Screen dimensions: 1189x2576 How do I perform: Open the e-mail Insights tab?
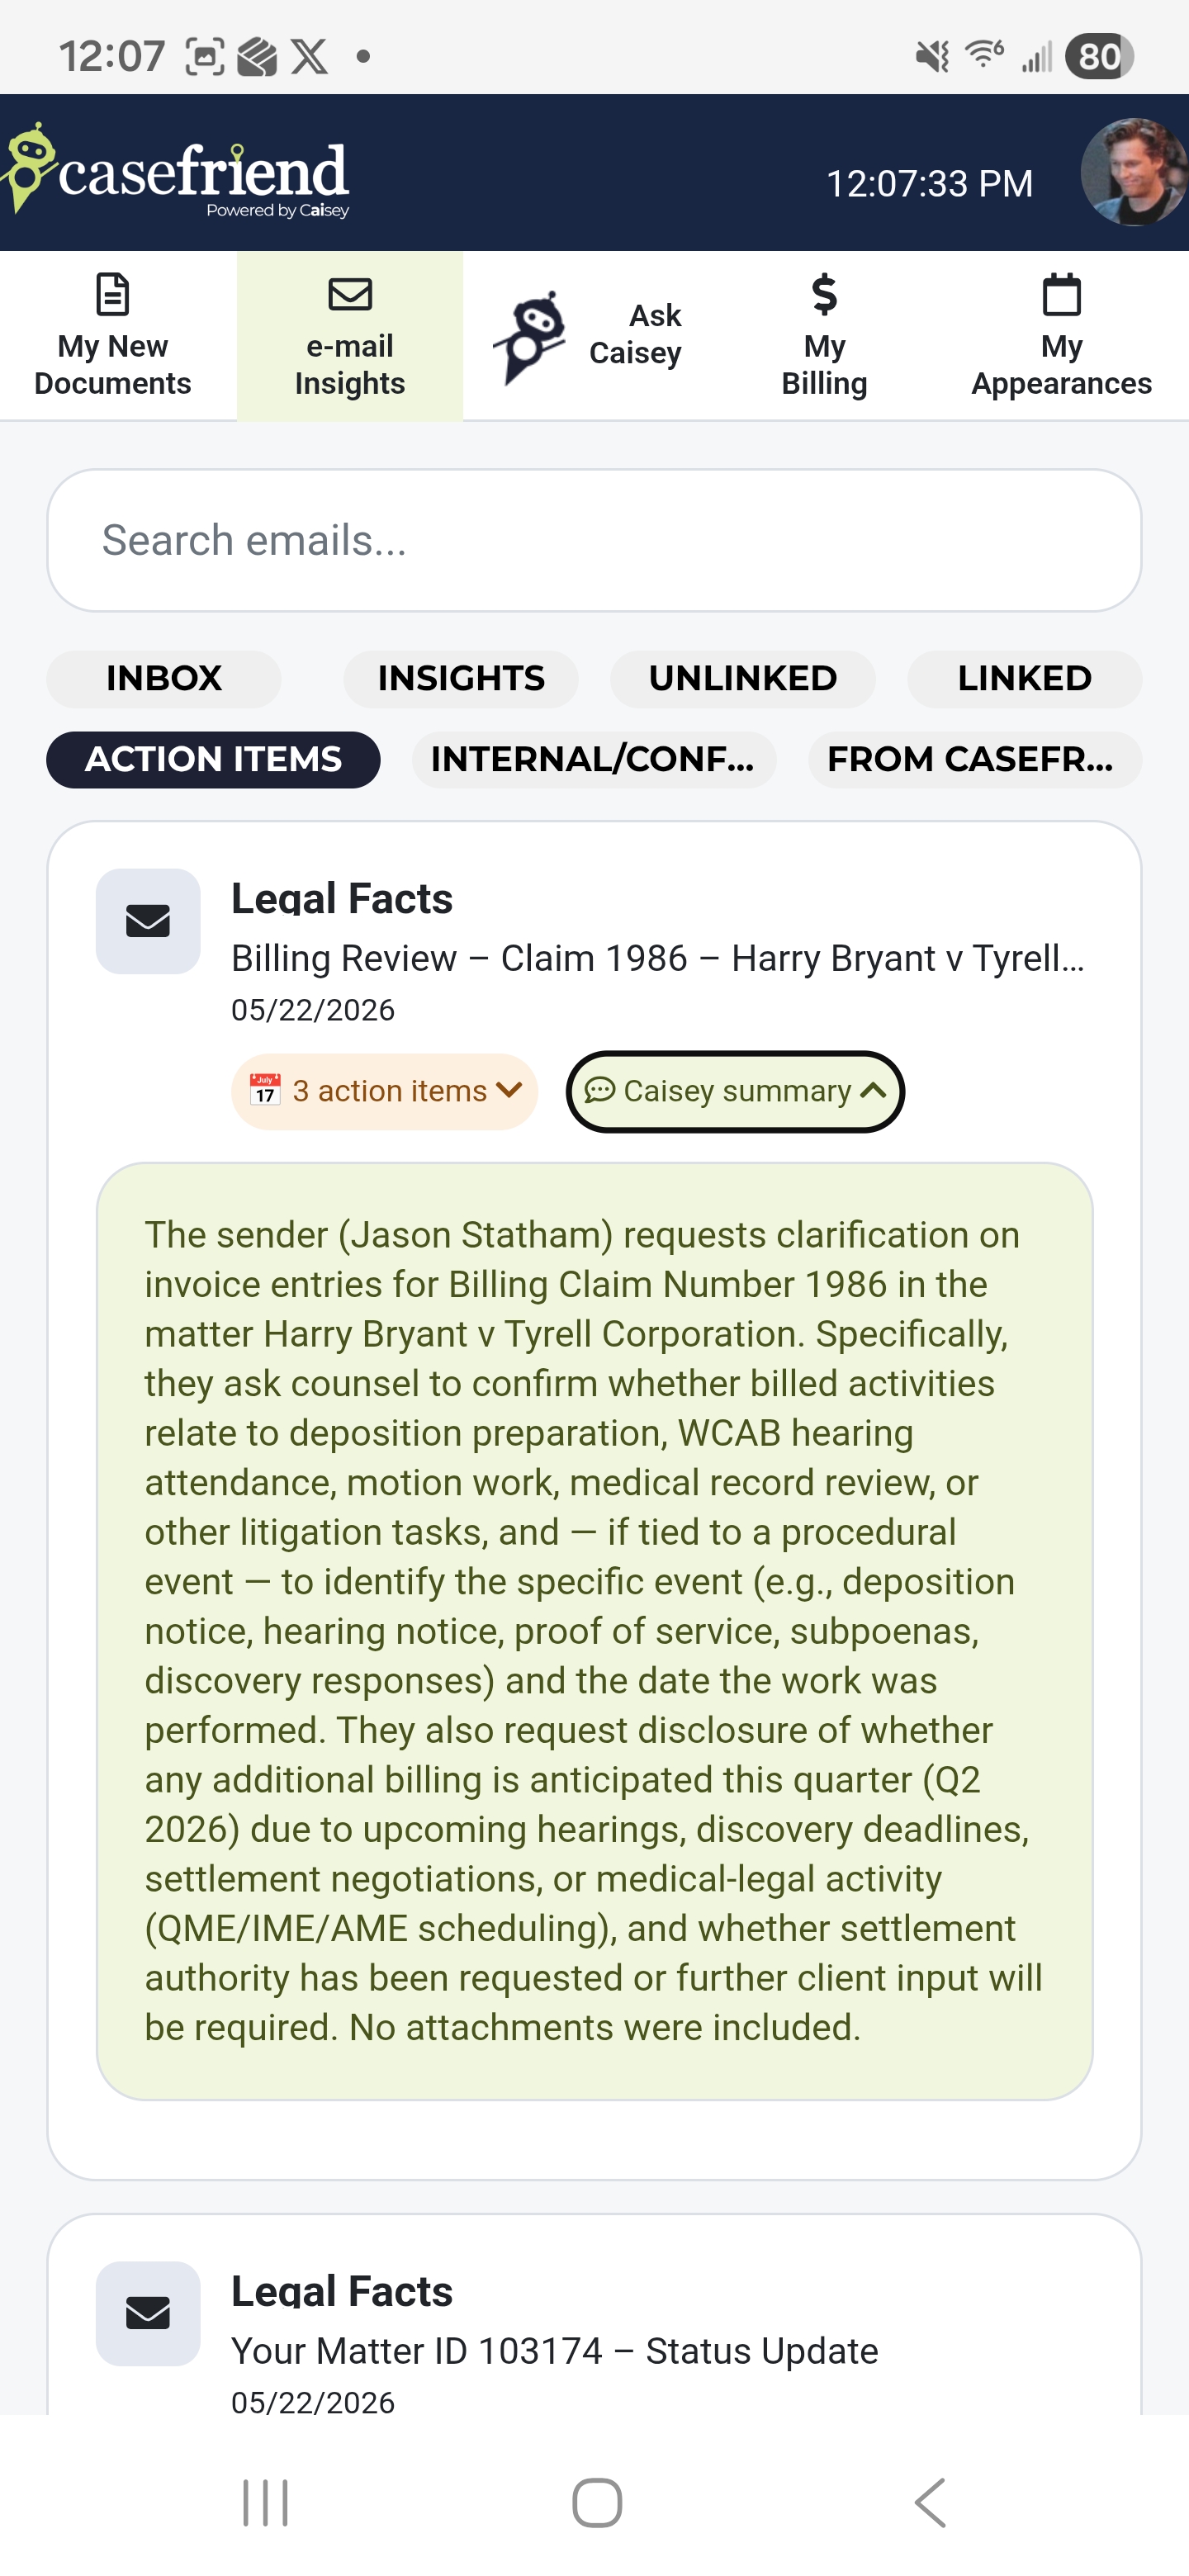tap(350, 335)
